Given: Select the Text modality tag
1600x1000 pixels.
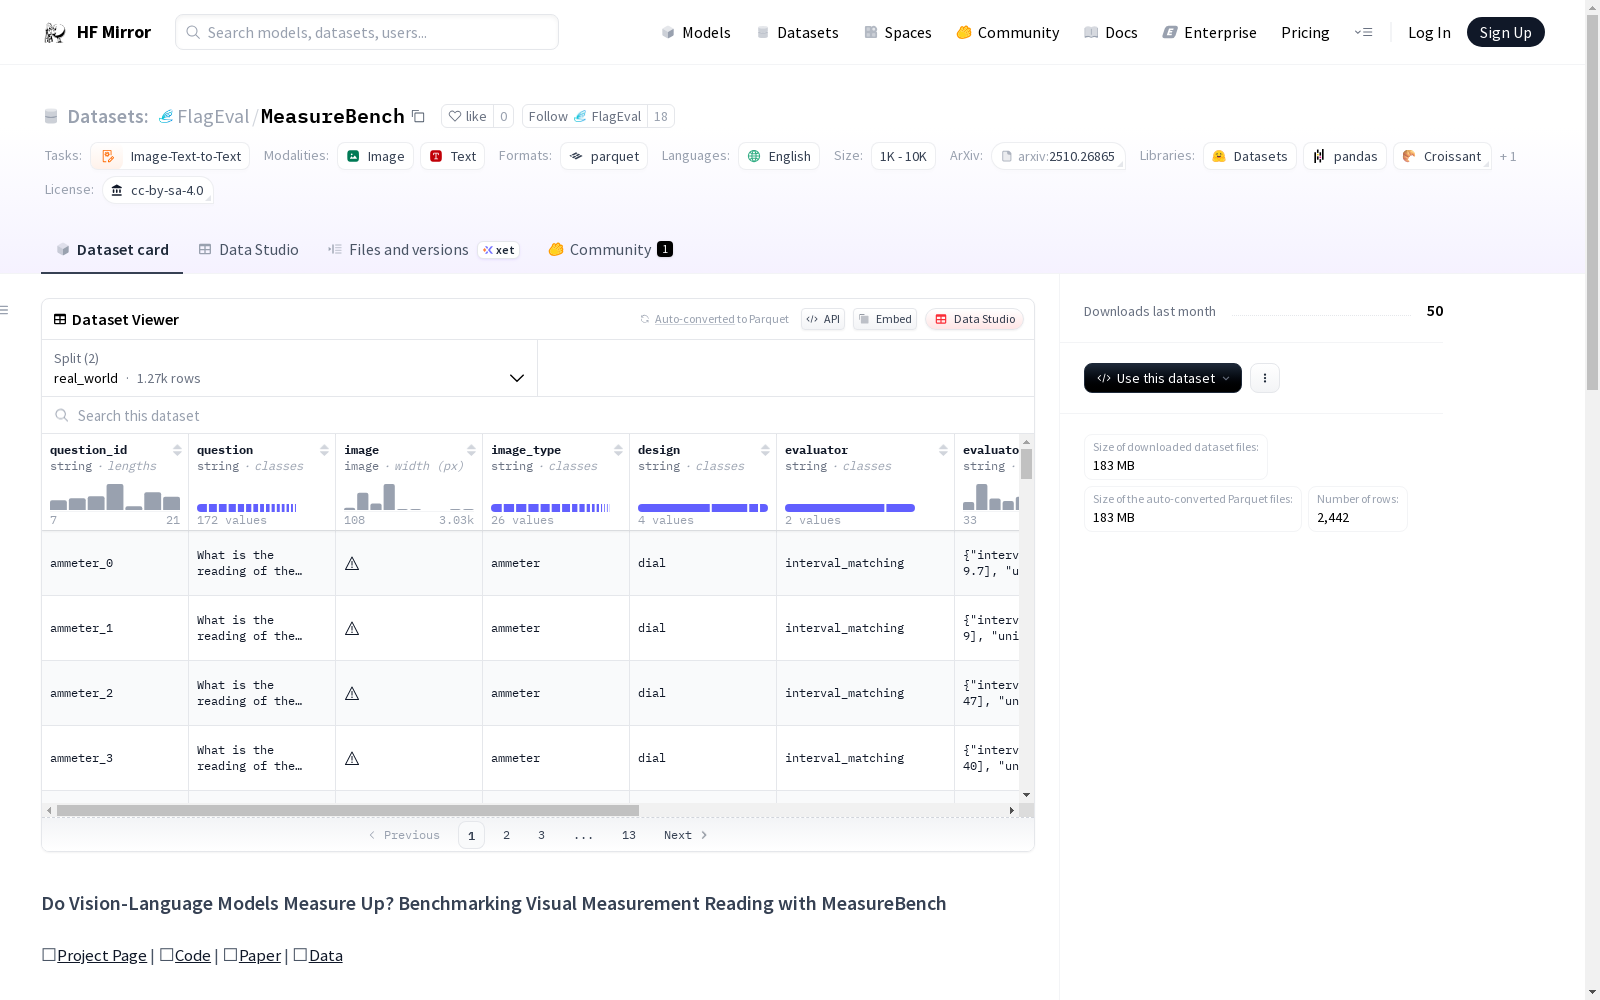Looking at the screenshot, I should pyautogui.click(x=452, y=156).
